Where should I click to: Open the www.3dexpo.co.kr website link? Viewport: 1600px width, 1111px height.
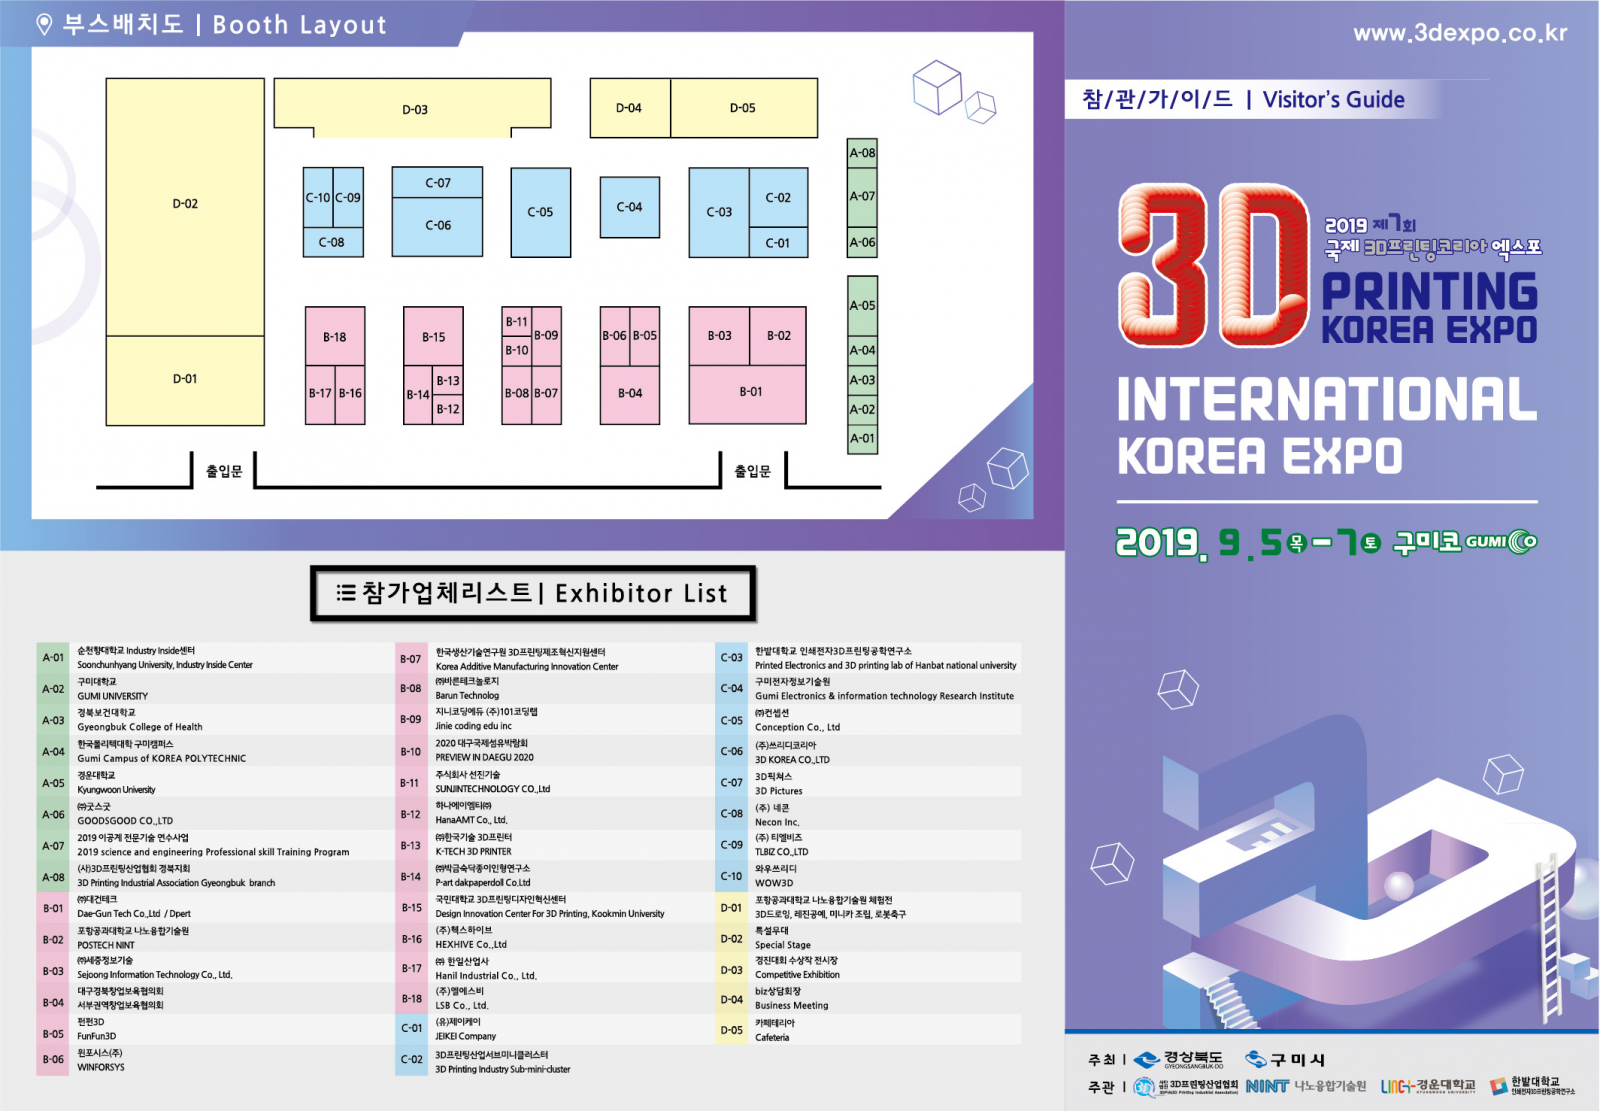point(1460,33)
